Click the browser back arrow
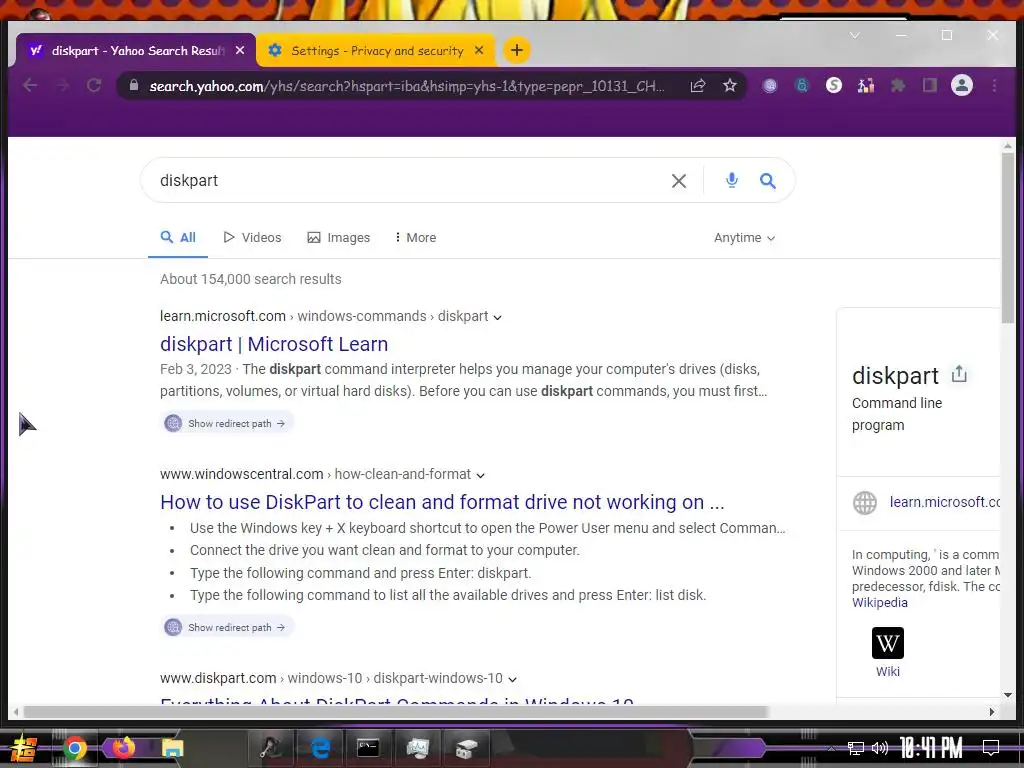 pyautogui.click(x=30, y=86)
